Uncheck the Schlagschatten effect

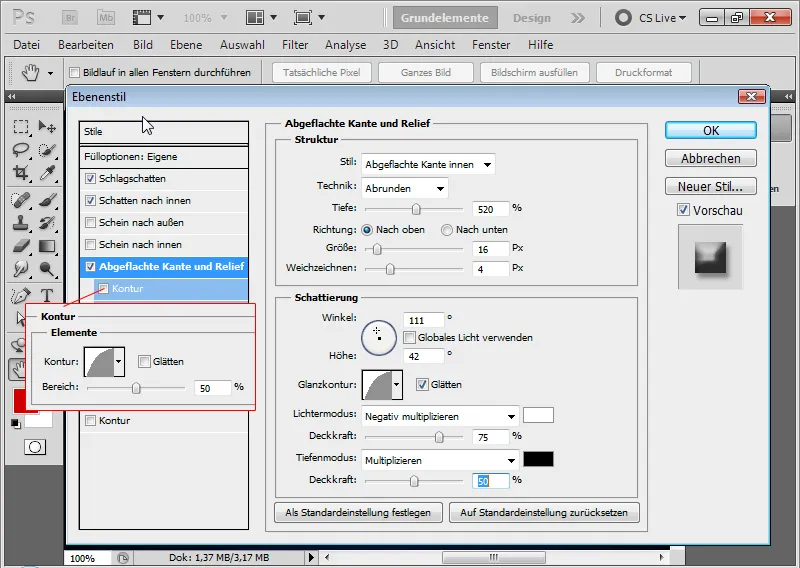click(90, 179)
